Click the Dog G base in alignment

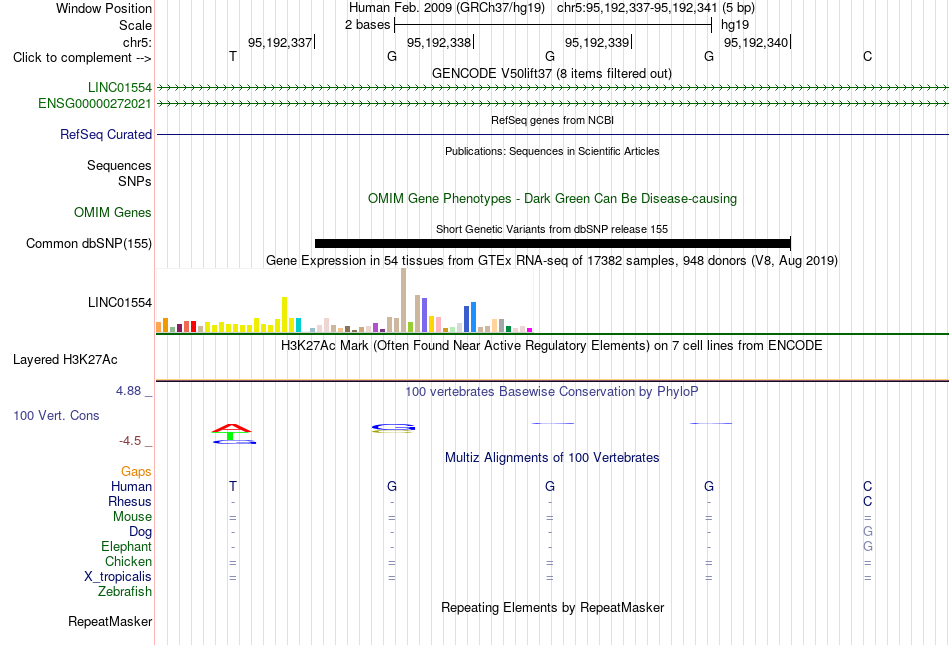[x=868, y=531]
